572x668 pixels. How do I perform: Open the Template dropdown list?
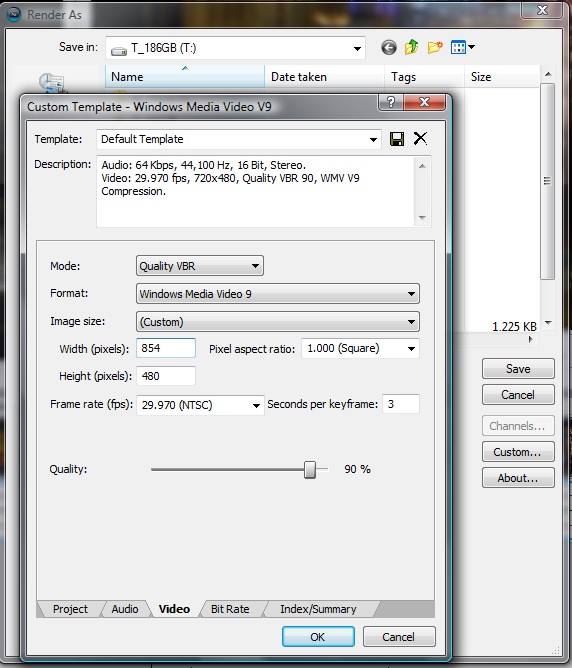(x=373, y=139)
